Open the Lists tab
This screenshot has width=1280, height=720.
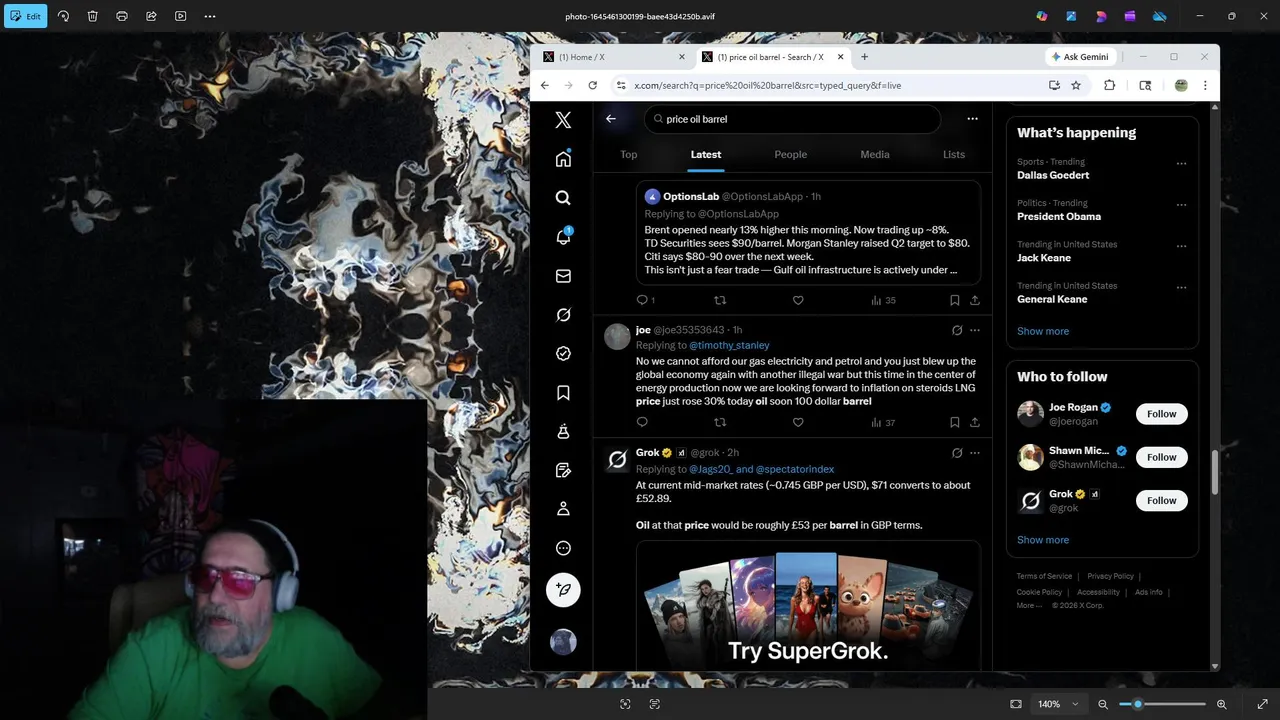(954, 155)
